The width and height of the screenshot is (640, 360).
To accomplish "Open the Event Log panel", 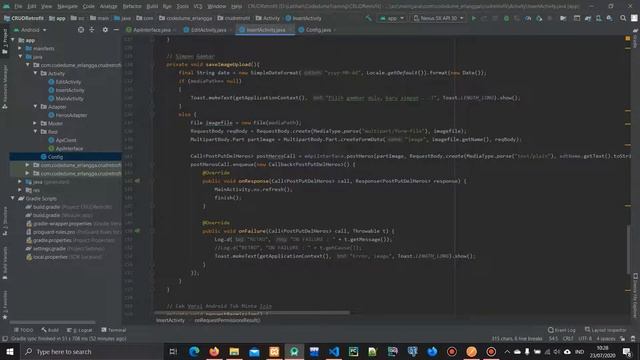I will pyautogui.click(x=562, y=330).
